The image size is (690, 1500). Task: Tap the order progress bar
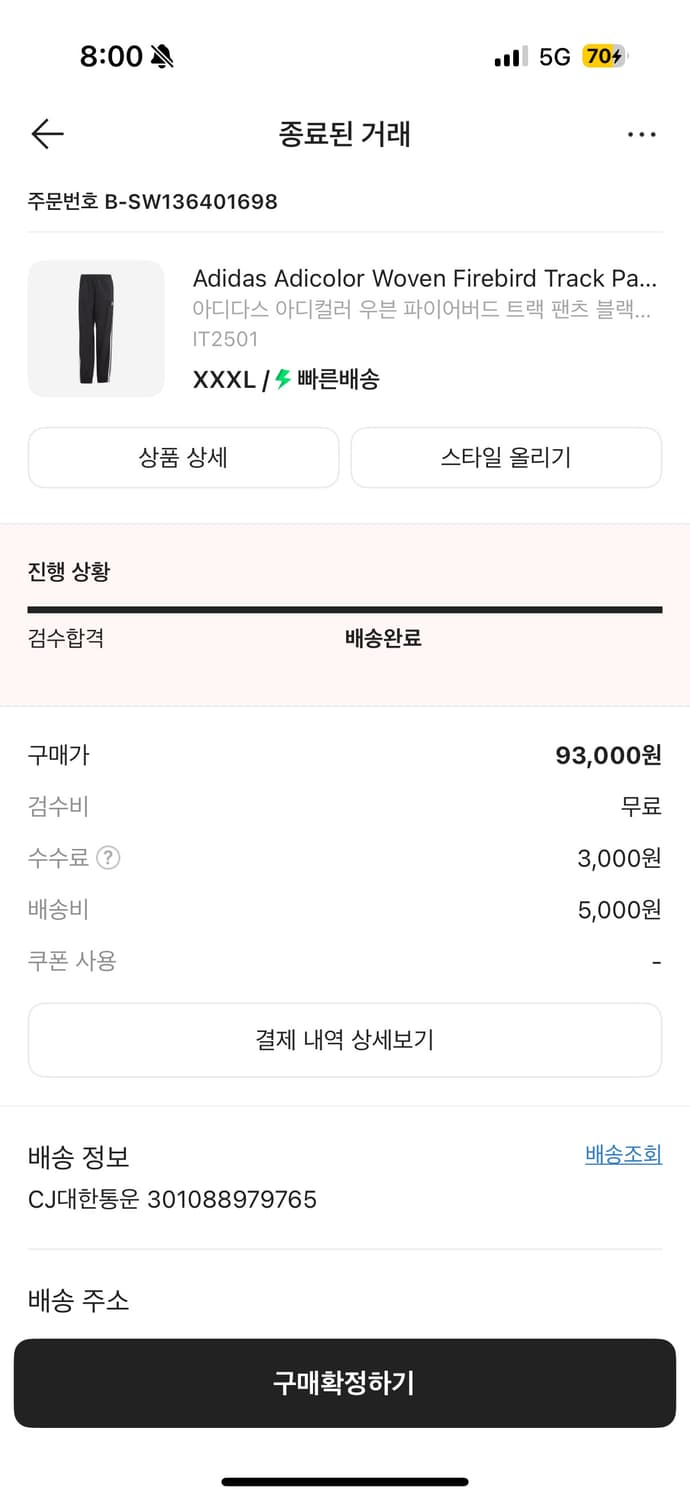pos(345,608)
